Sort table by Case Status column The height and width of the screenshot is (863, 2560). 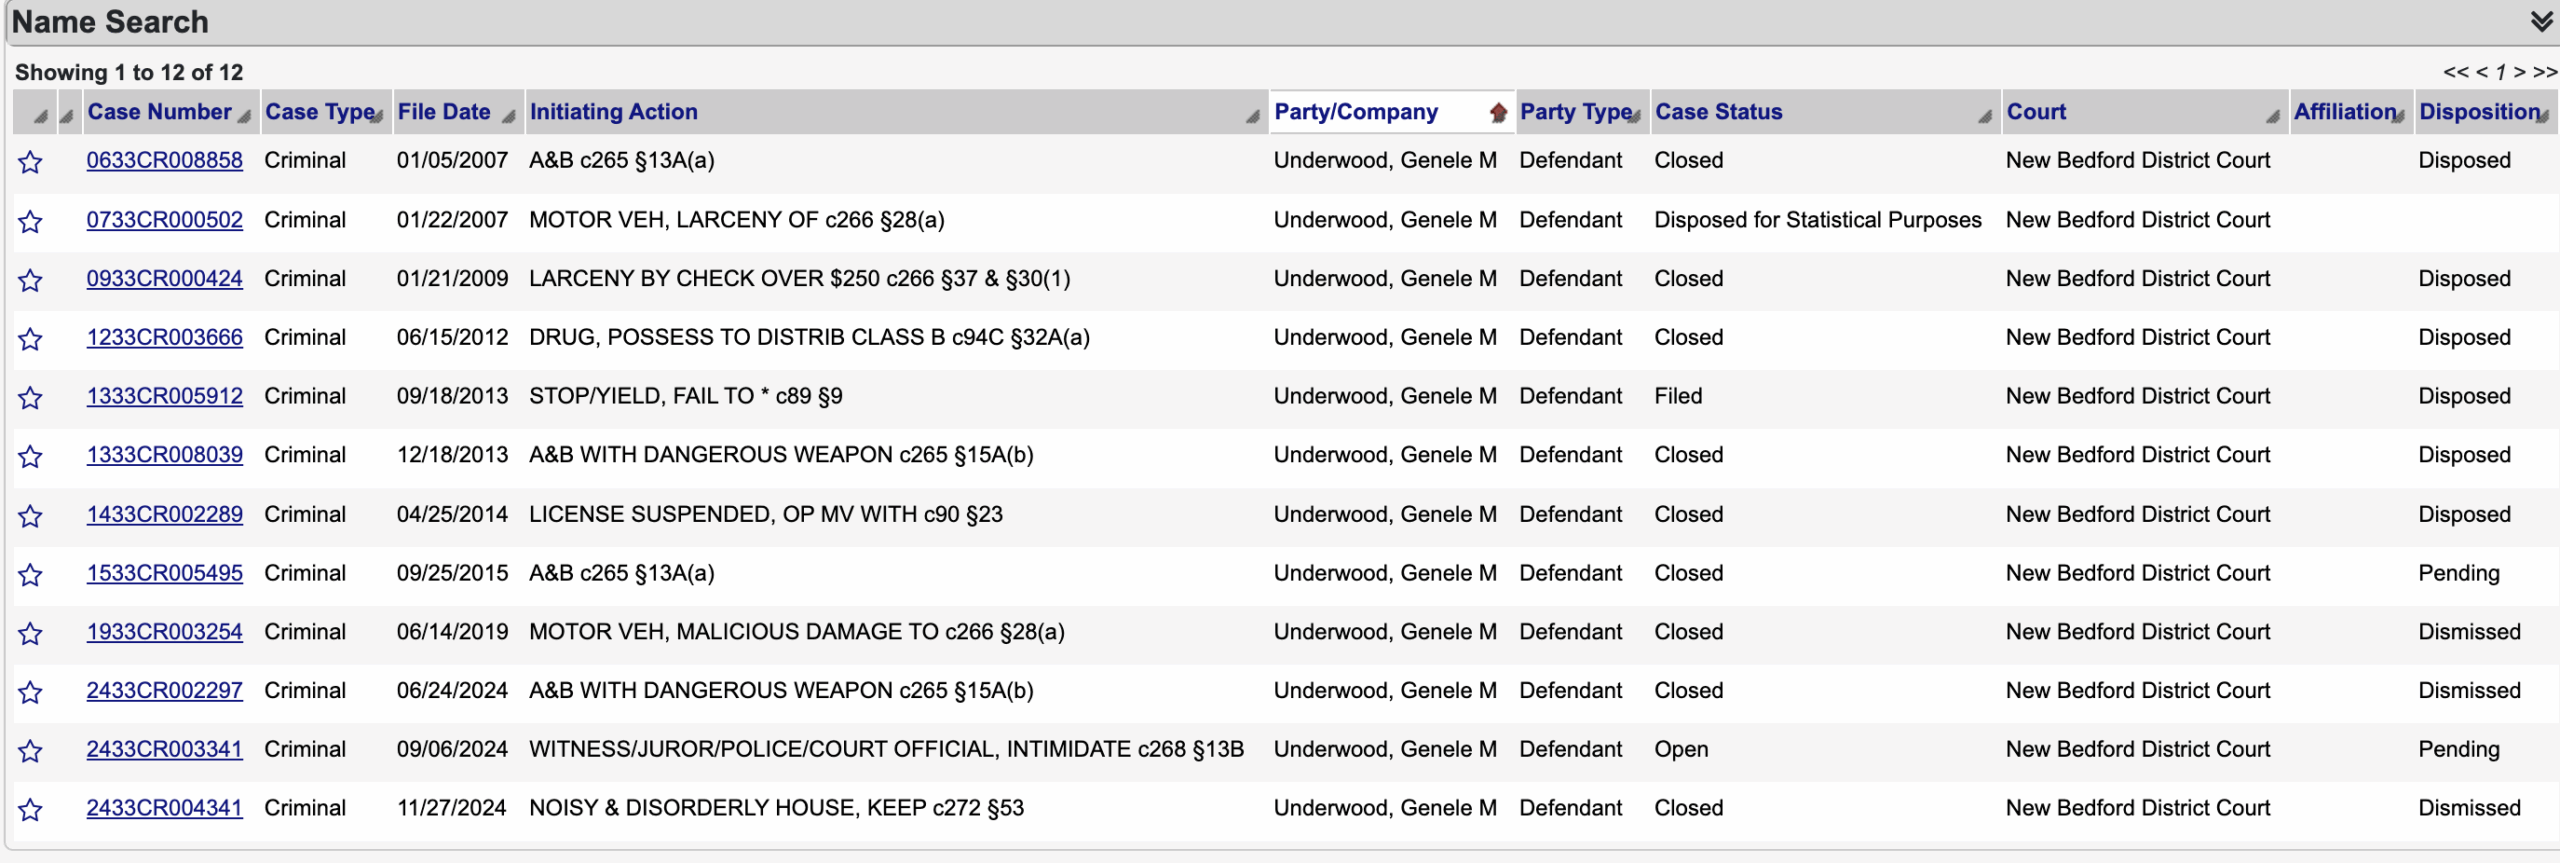(1718, 112)
